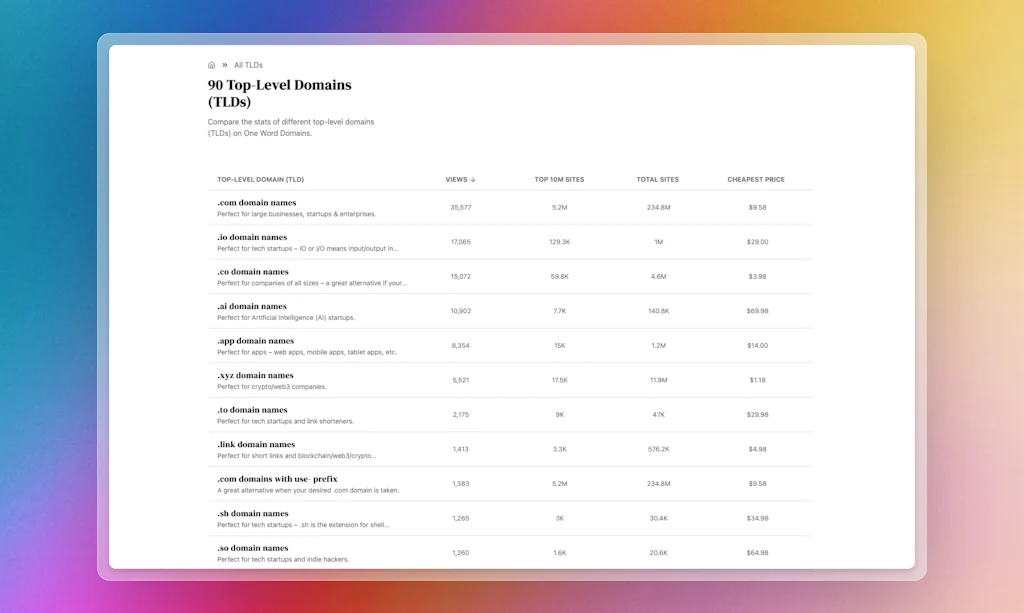Sort the table by CHEAPEST PRICE
This screenshot has height=613, width=1024.
756,179
